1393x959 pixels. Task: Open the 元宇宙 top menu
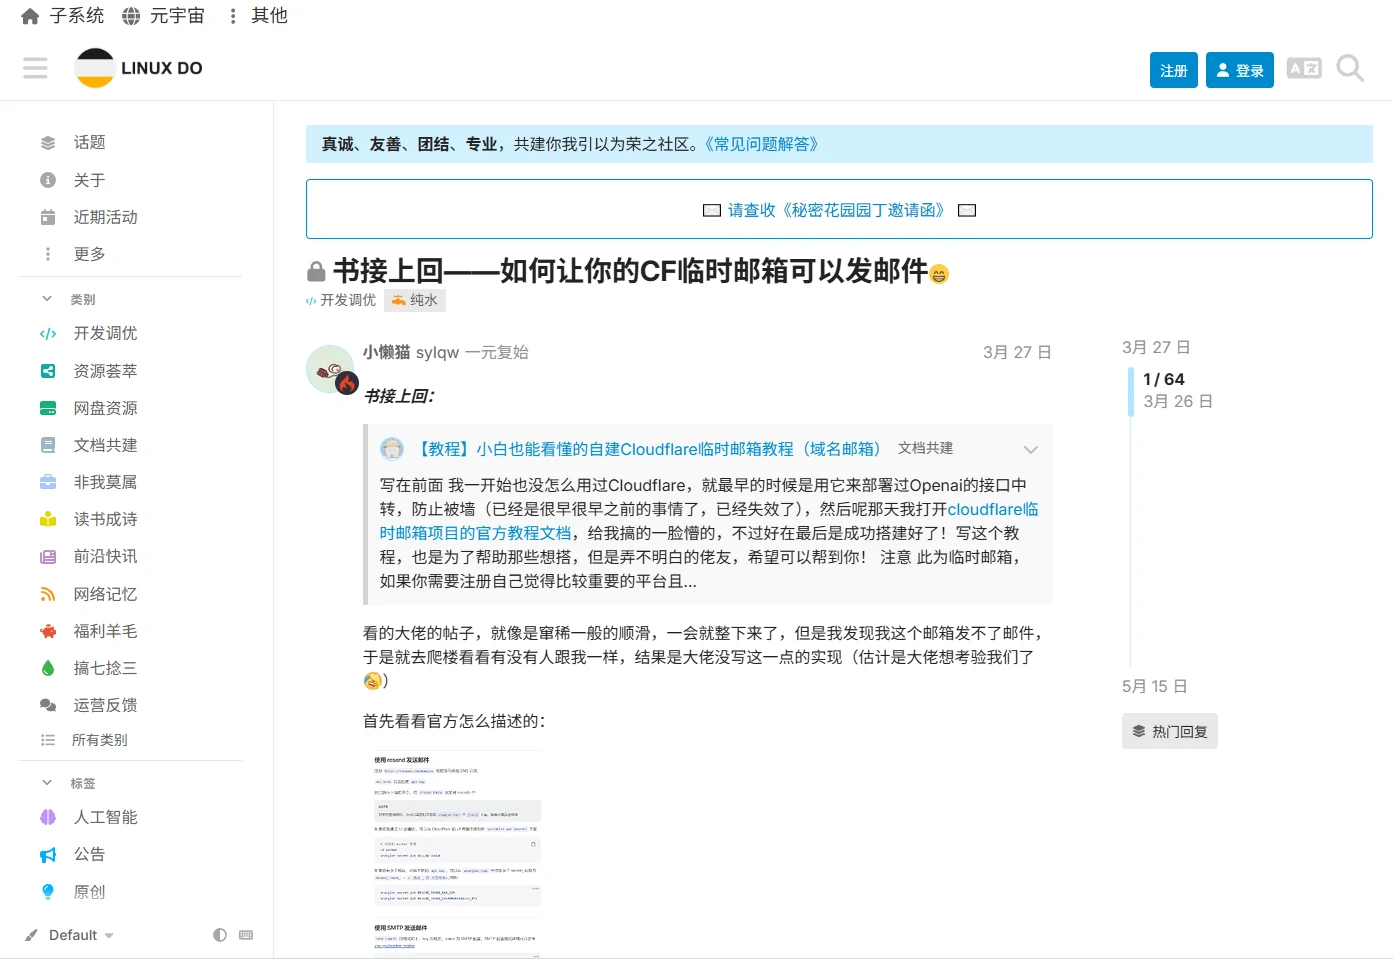163,16
